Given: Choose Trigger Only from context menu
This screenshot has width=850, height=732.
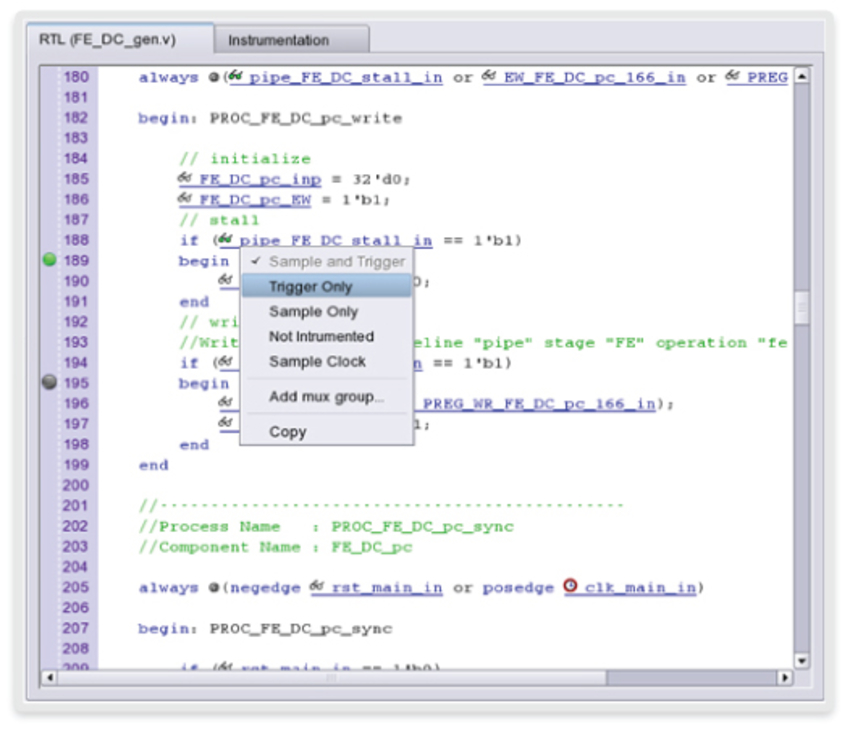Looking at the screenshot, I should pos(311,287).
